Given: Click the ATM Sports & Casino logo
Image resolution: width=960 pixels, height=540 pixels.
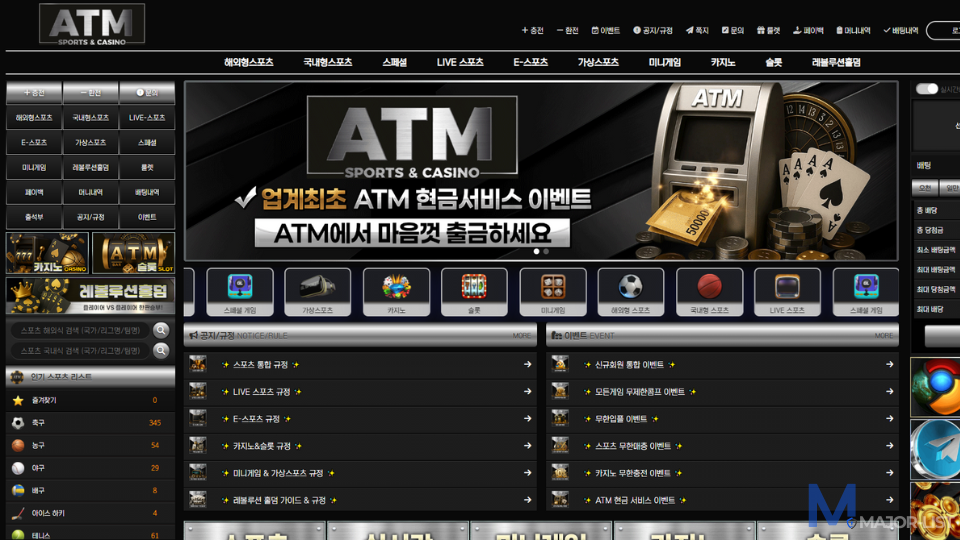Looking at the screenshot, I should (92, 24).
